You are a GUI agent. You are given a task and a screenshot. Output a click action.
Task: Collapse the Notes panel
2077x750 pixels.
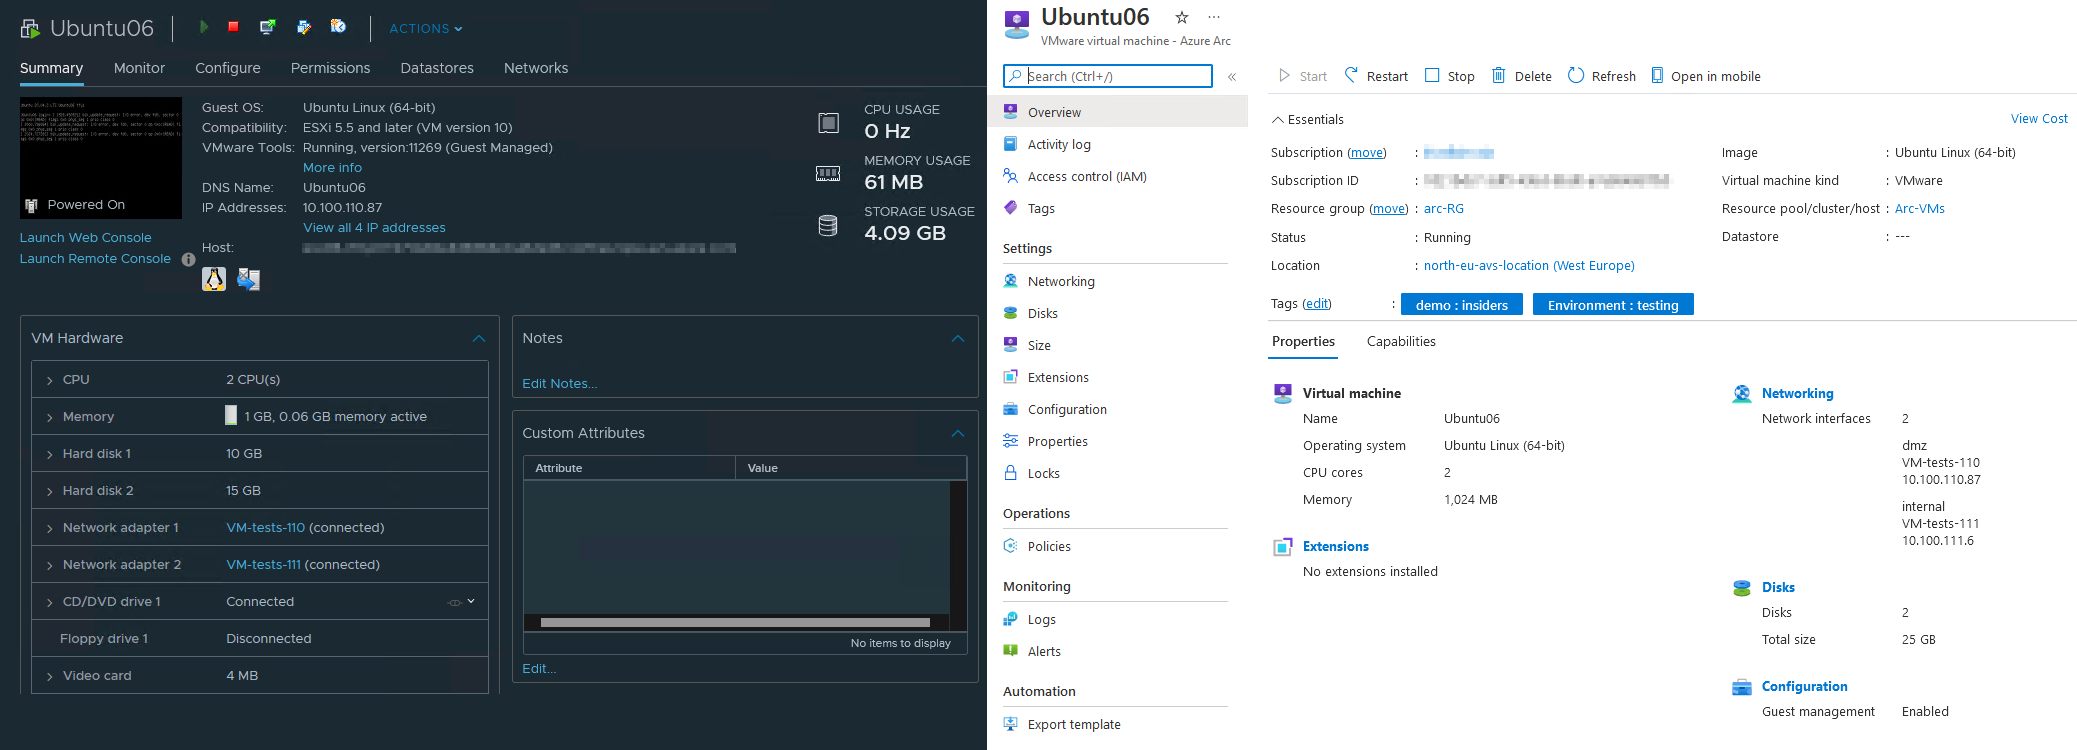(958, 339)
